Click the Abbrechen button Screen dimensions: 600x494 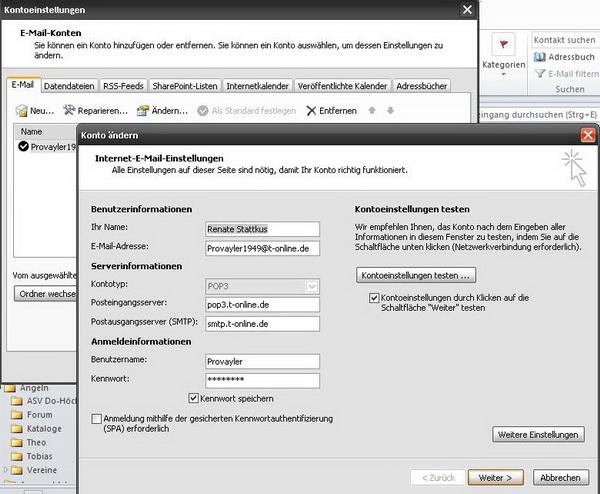coord(561,478)
